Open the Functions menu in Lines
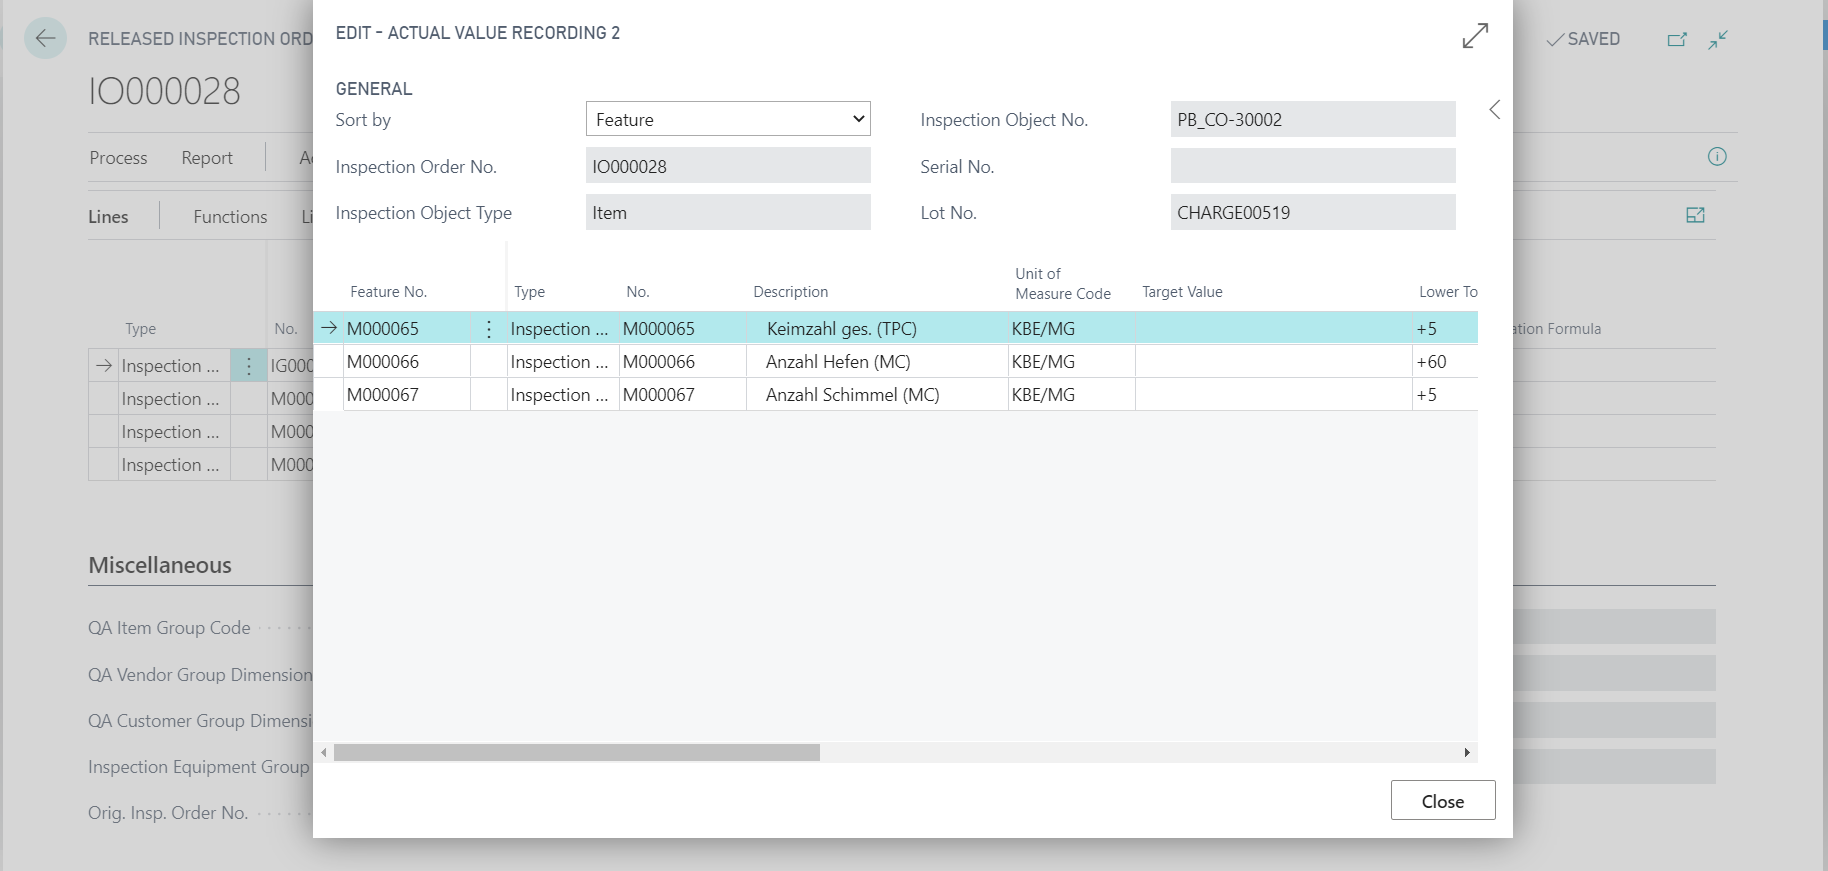 (230, 217)
